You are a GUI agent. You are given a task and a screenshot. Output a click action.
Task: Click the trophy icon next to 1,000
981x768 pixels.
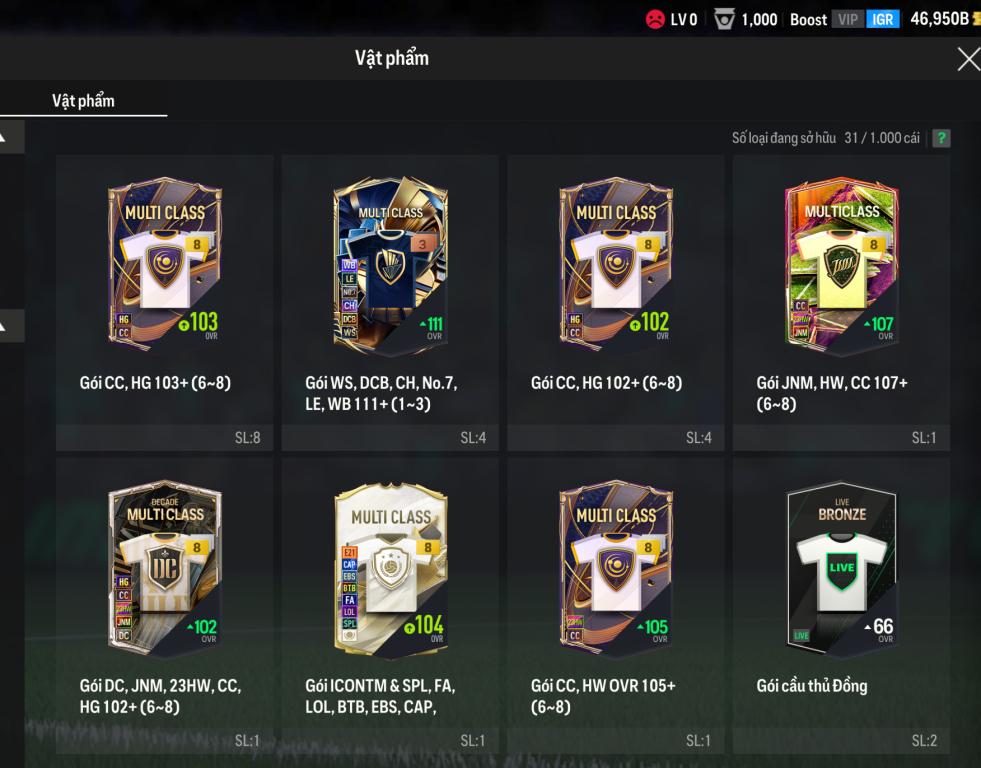(724, 19)
